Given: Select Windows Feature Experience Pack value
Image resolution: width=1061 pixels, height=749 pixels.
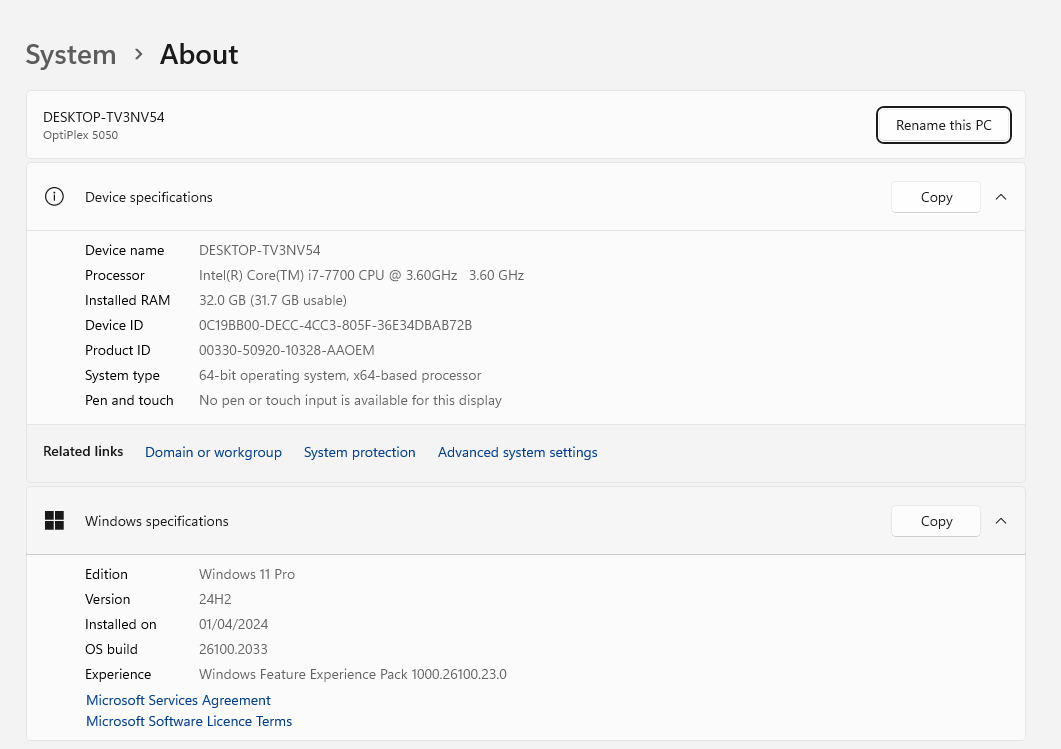Looking at the screenshot, I should (353, 675).
